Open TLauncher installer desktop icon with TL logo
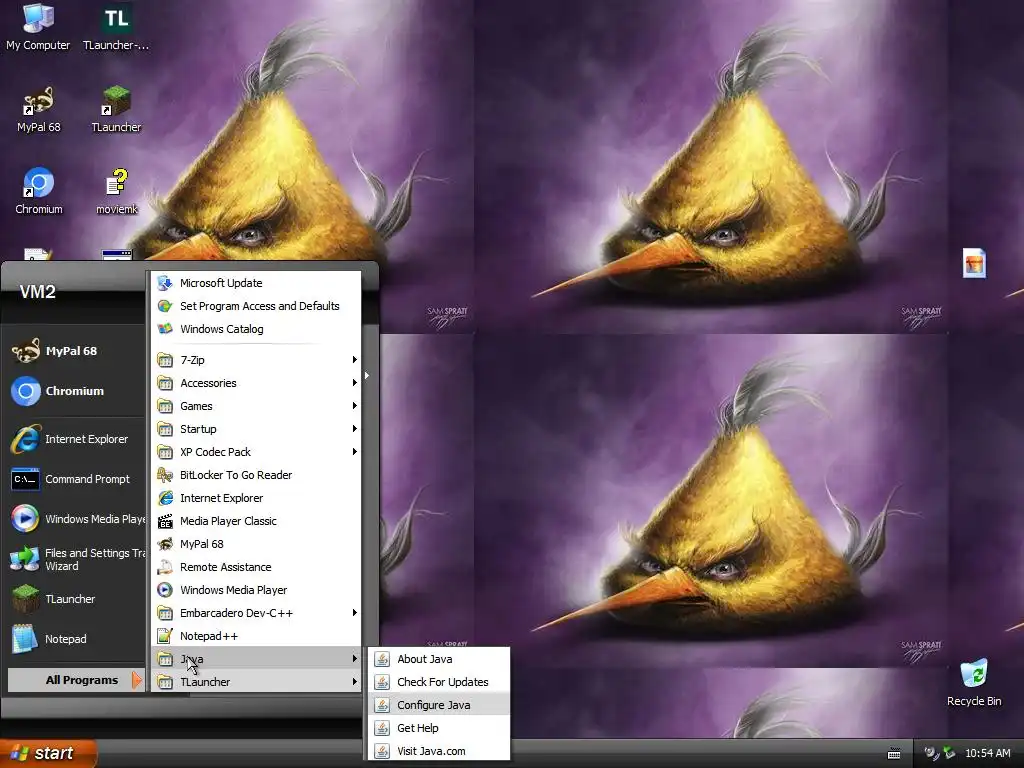This screenshot has width=1024, height=768. click(116, 27)
